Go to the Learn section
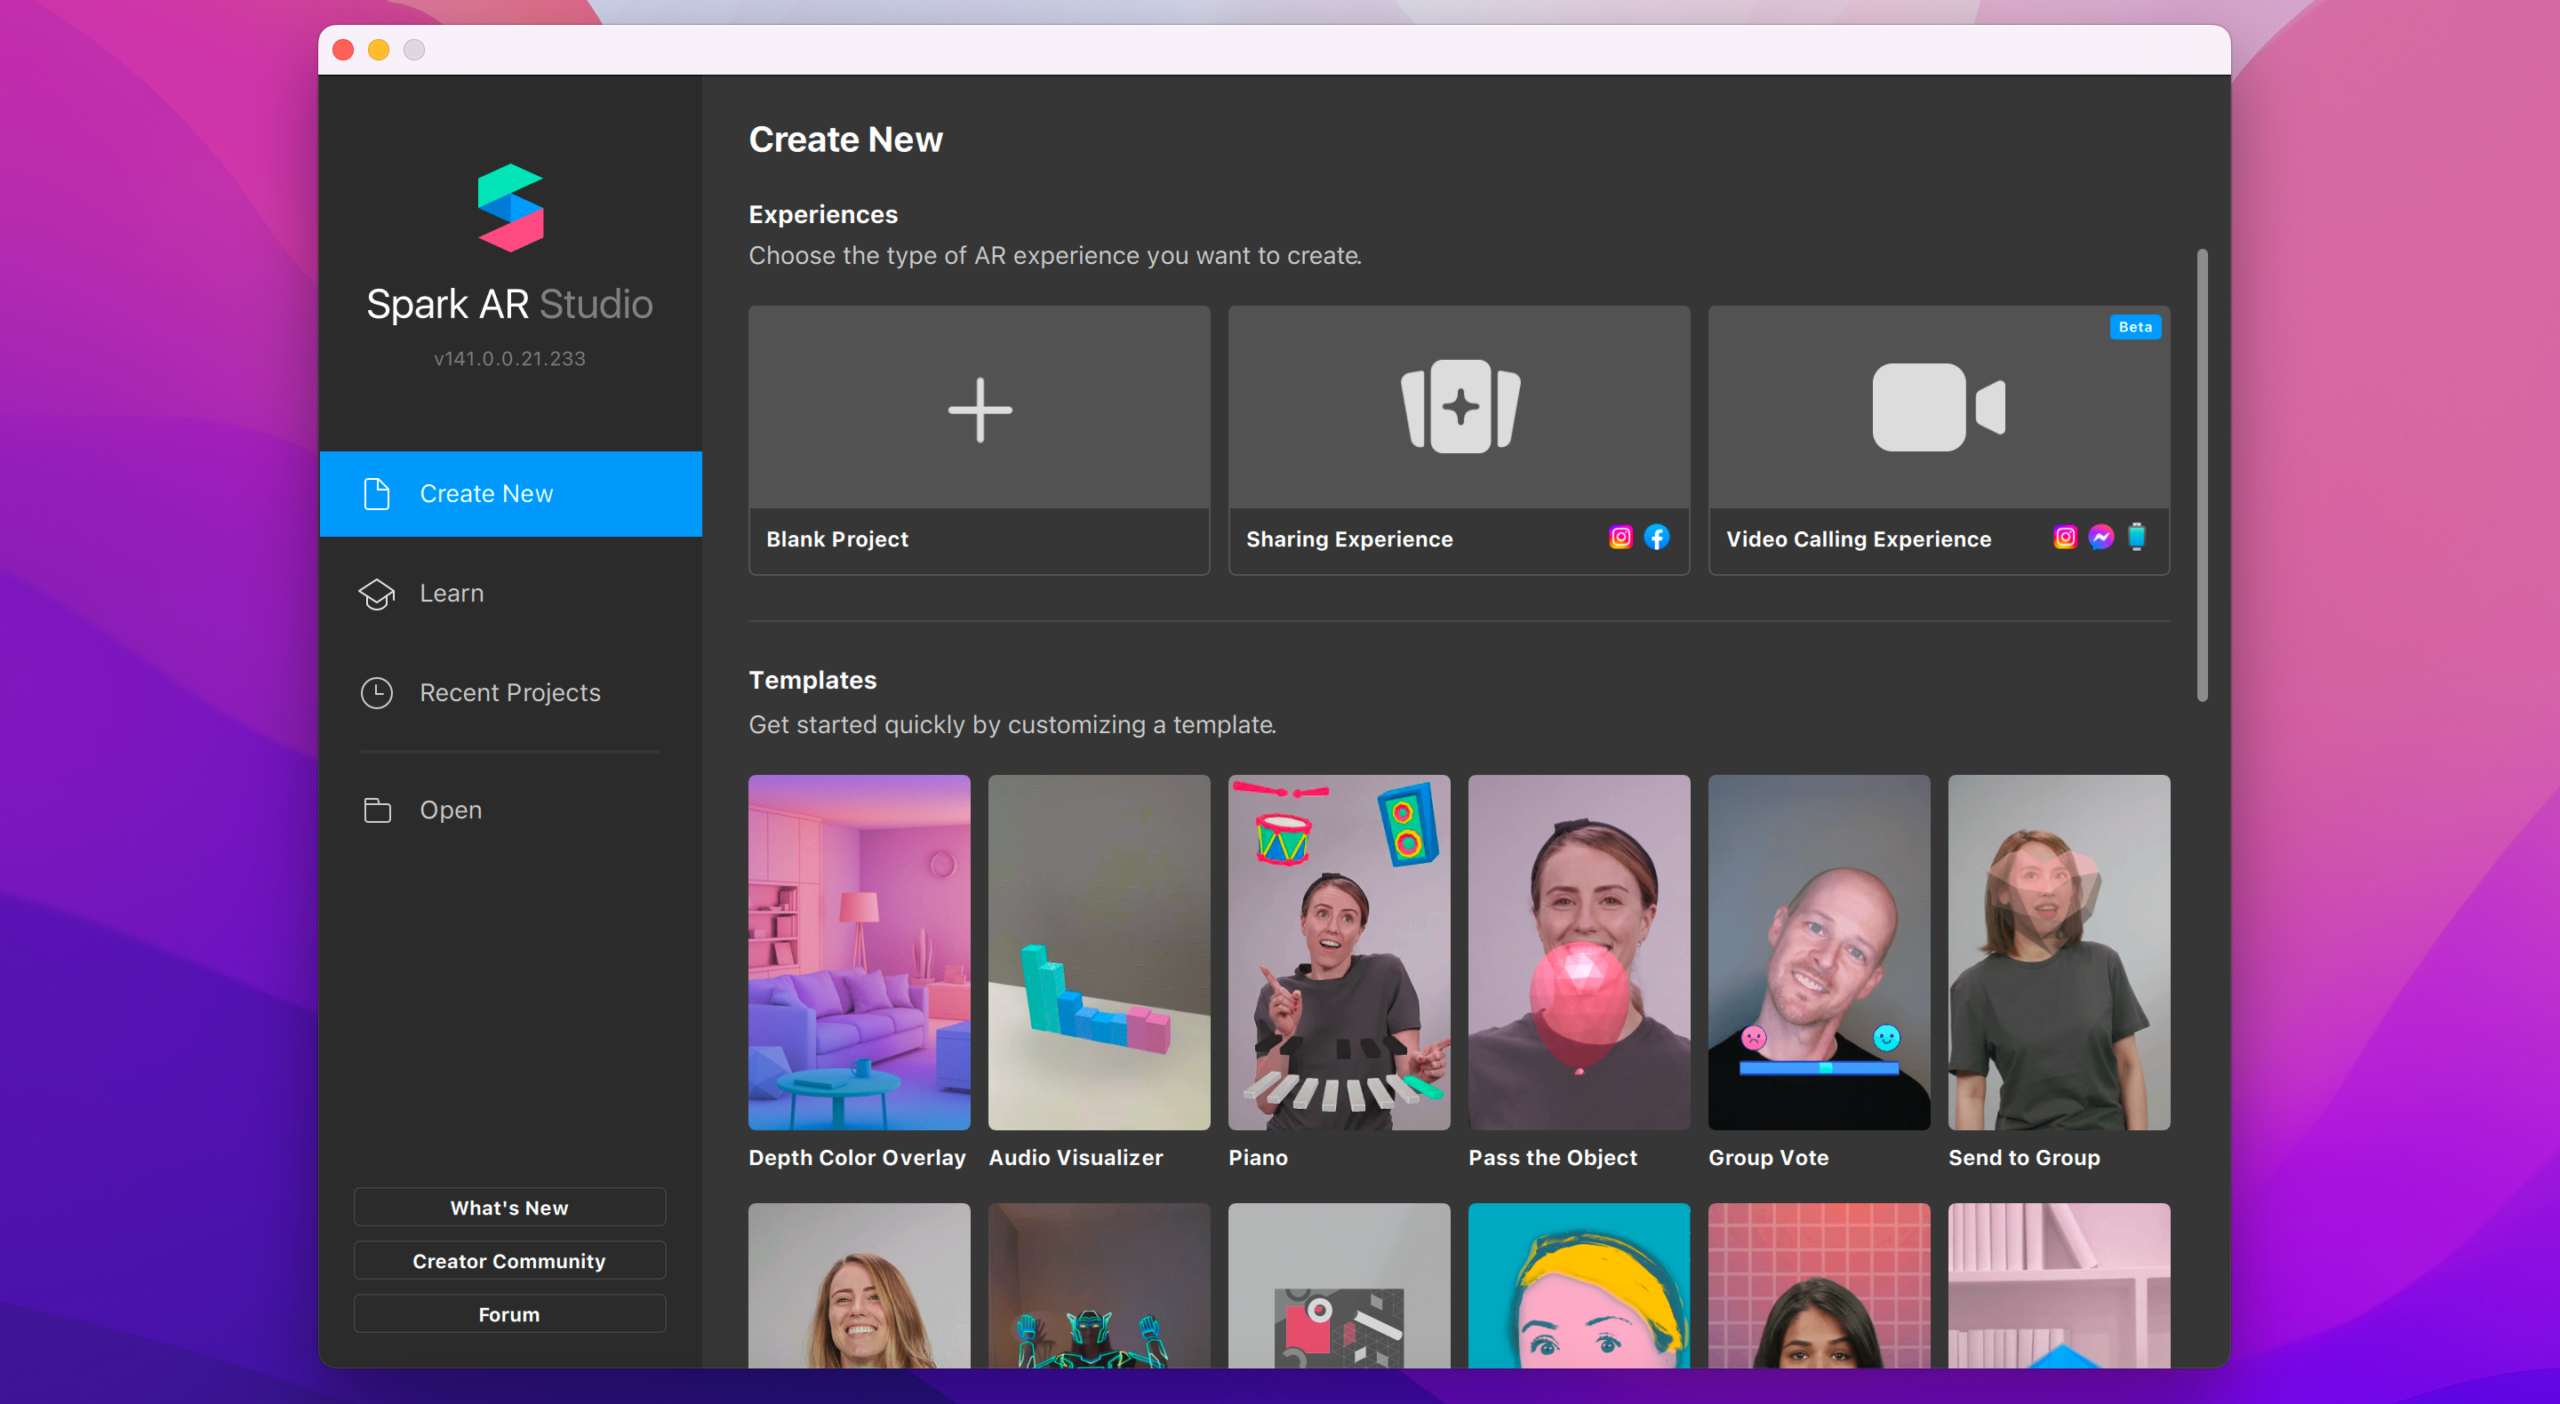The height and width of the screenshot is (1404, 2560). pyautogui.click(x=451, y=594)
